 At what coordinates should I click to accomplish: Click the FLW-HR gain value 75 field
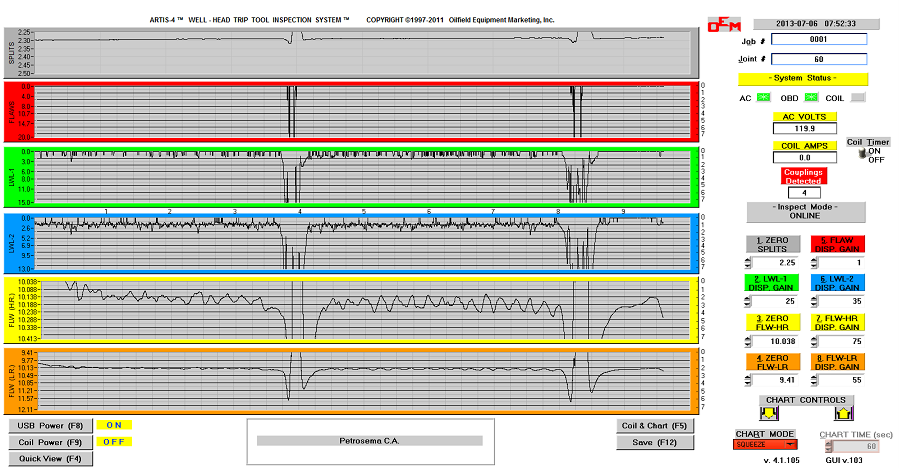point(841,341)
